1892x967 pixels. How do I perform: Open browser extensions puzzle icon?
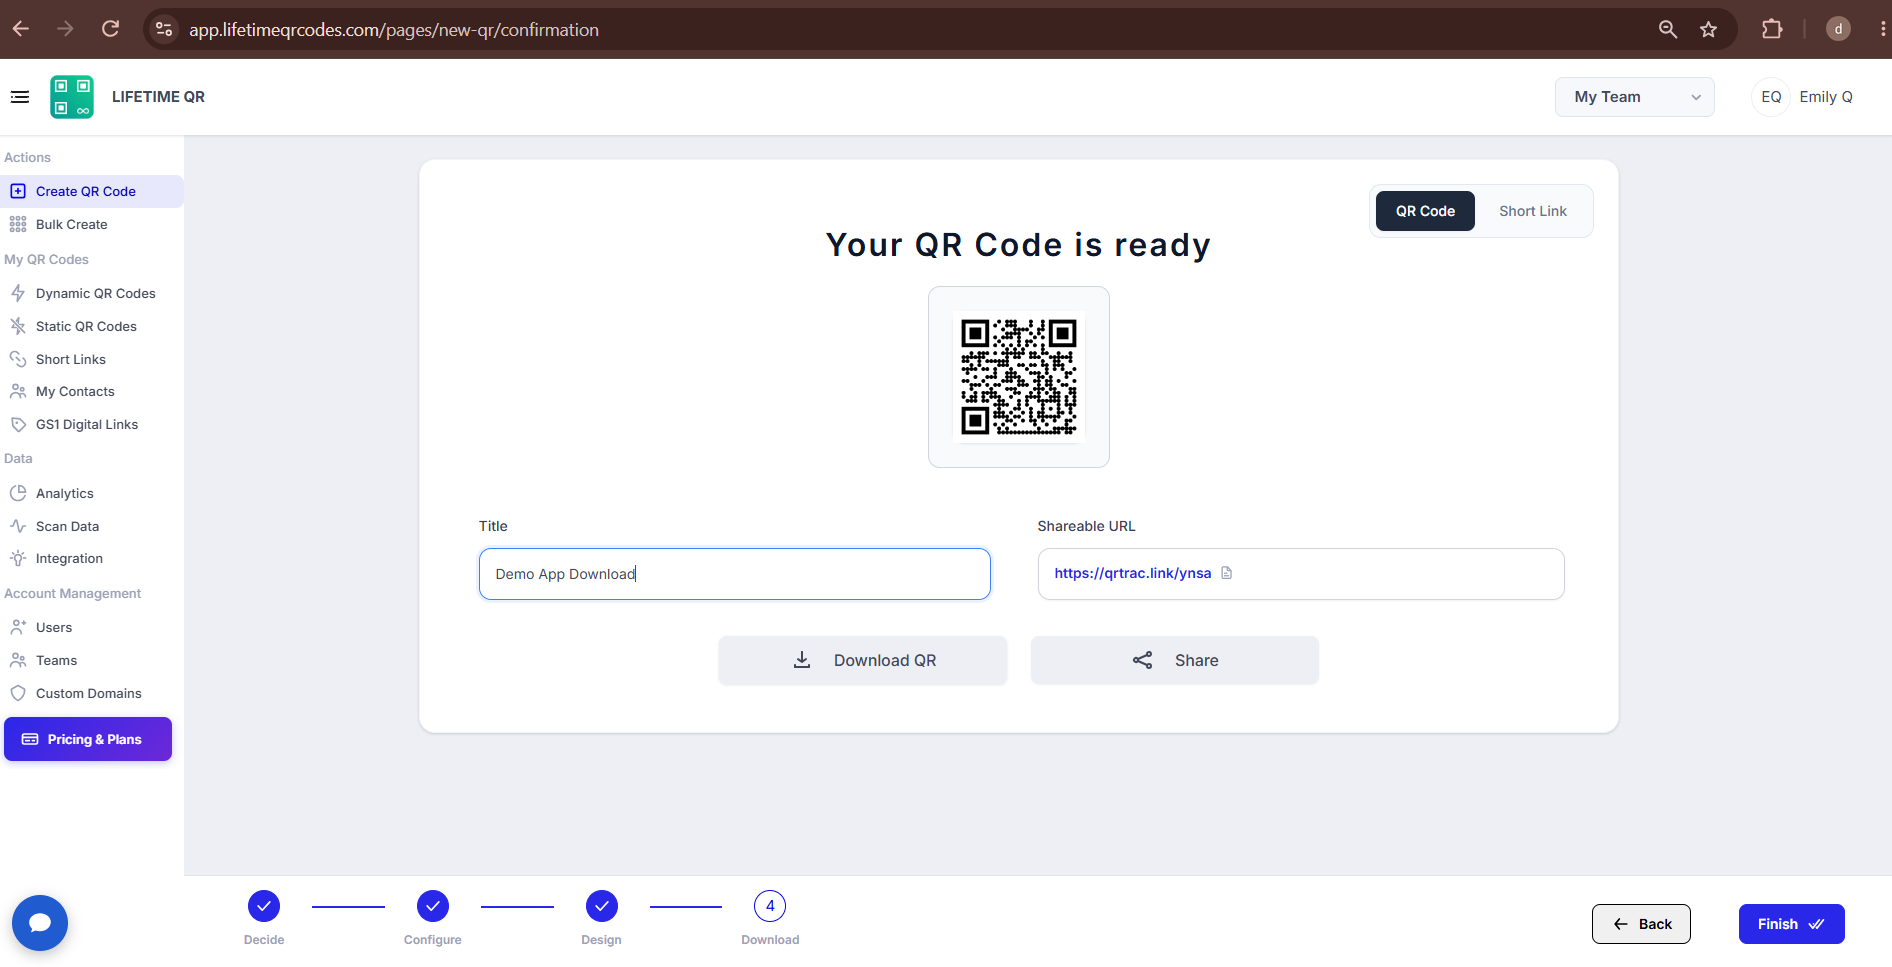click(x=1772, y=29)
